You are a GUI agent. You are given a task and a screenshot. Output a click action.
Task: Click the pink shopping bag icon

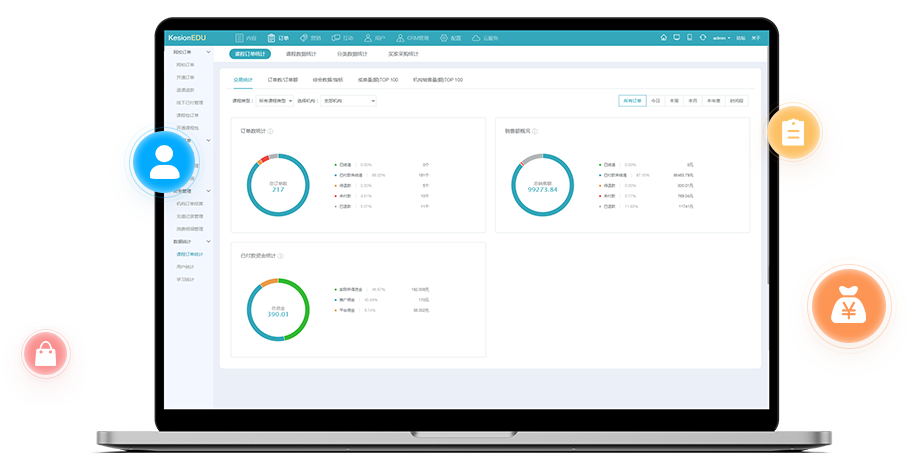pyautogui.click(x=46, y=354)
